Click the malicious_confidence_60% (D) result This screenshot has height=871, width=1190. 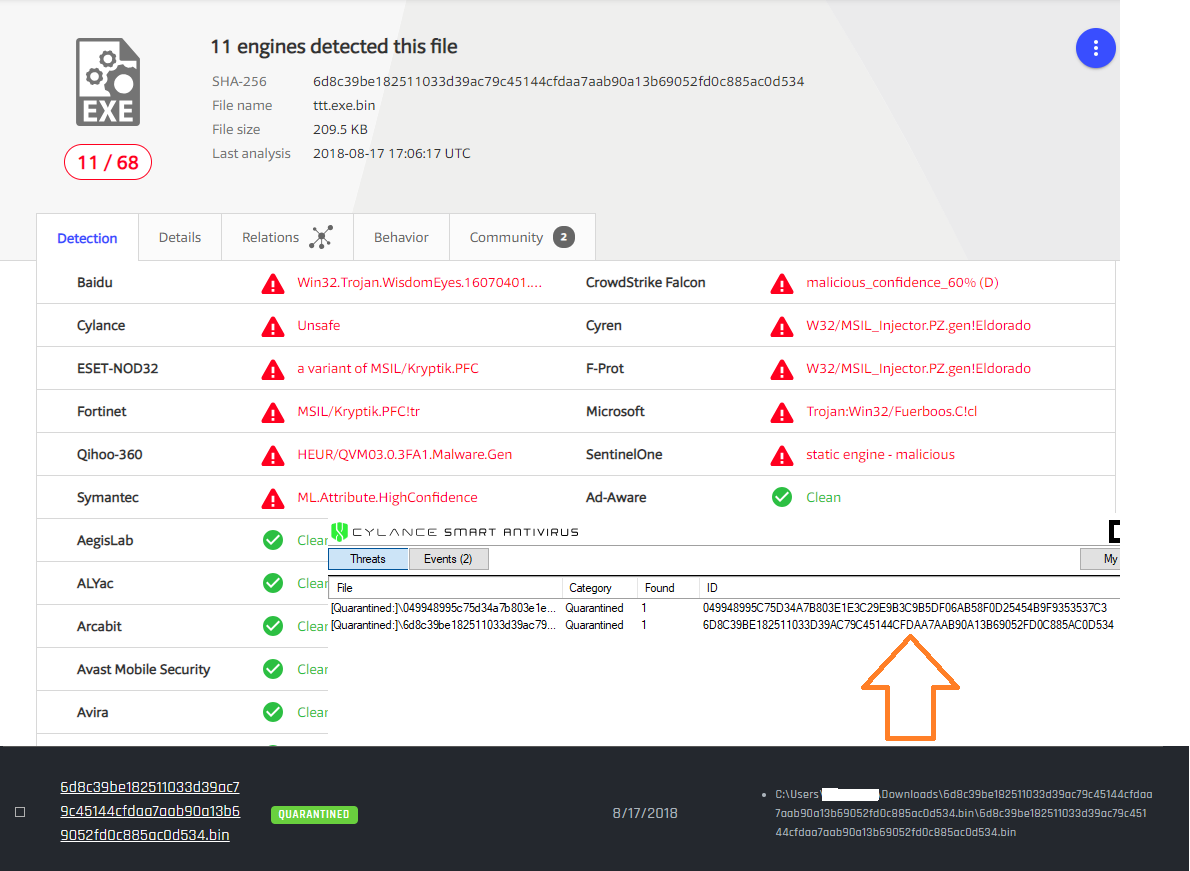[x=902, y=282]
